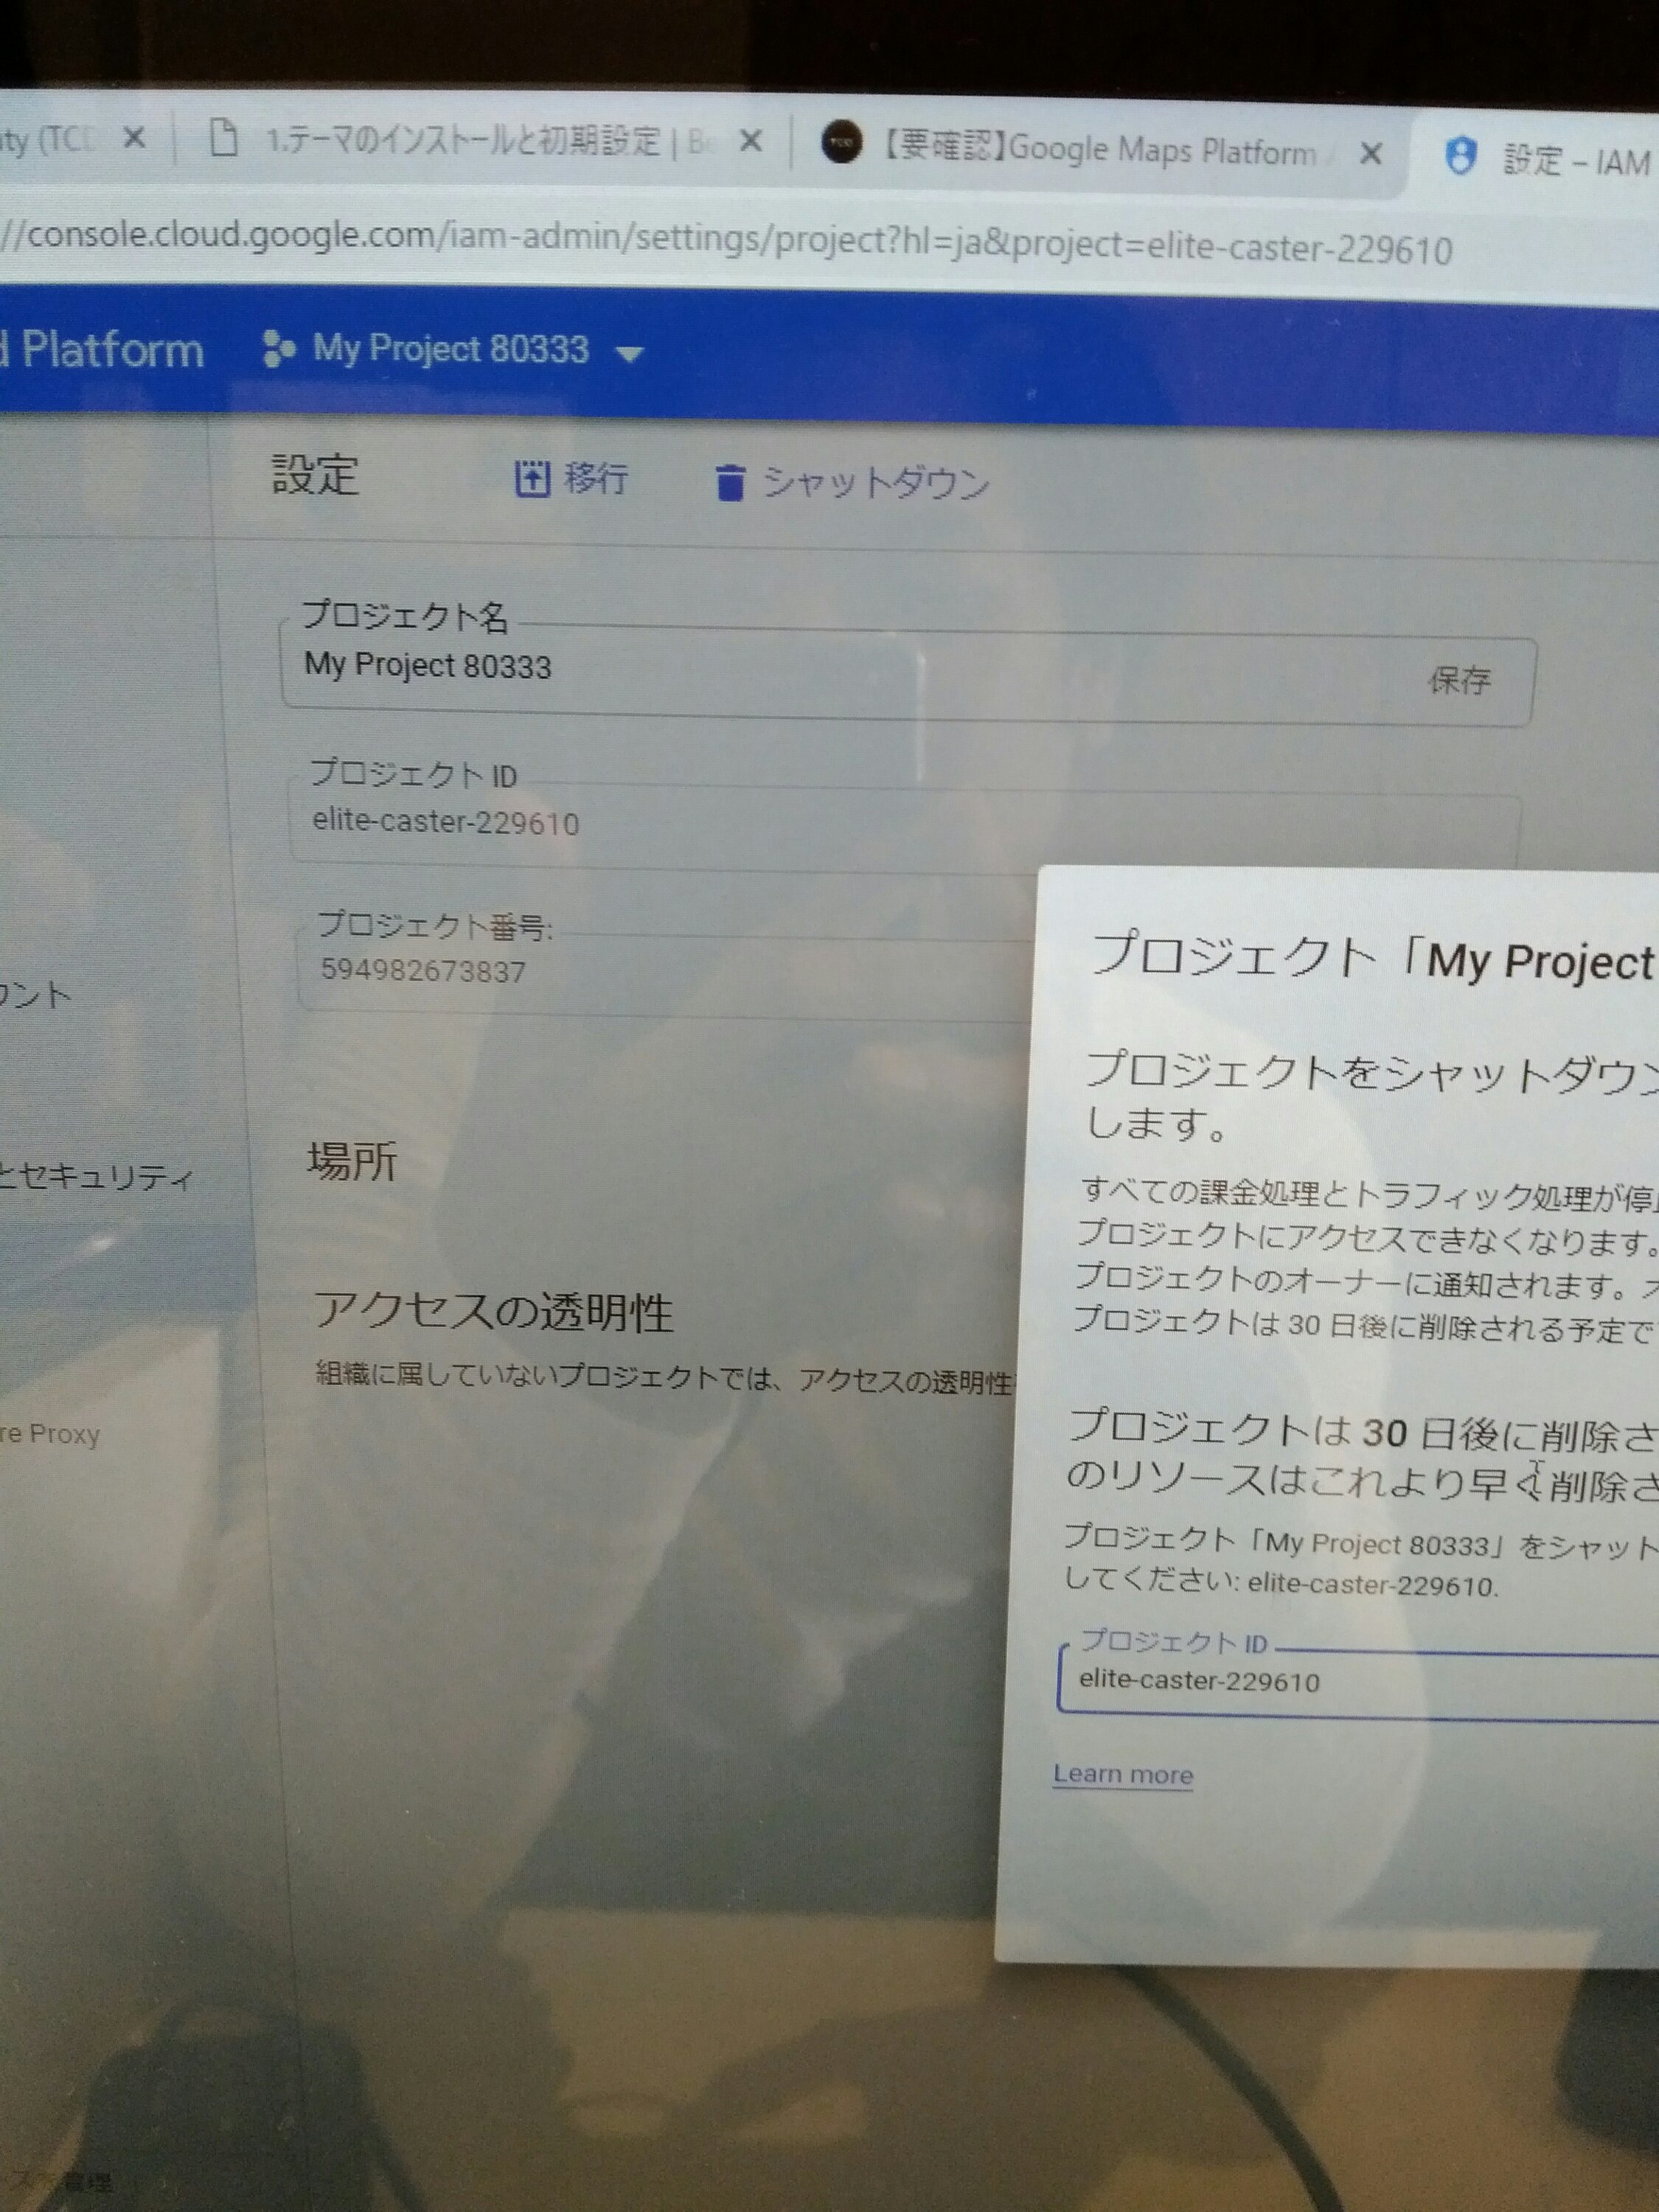Click the Learn more link in dialog
Screen dimensions: 1659x2212
tap(1123, 1774)
